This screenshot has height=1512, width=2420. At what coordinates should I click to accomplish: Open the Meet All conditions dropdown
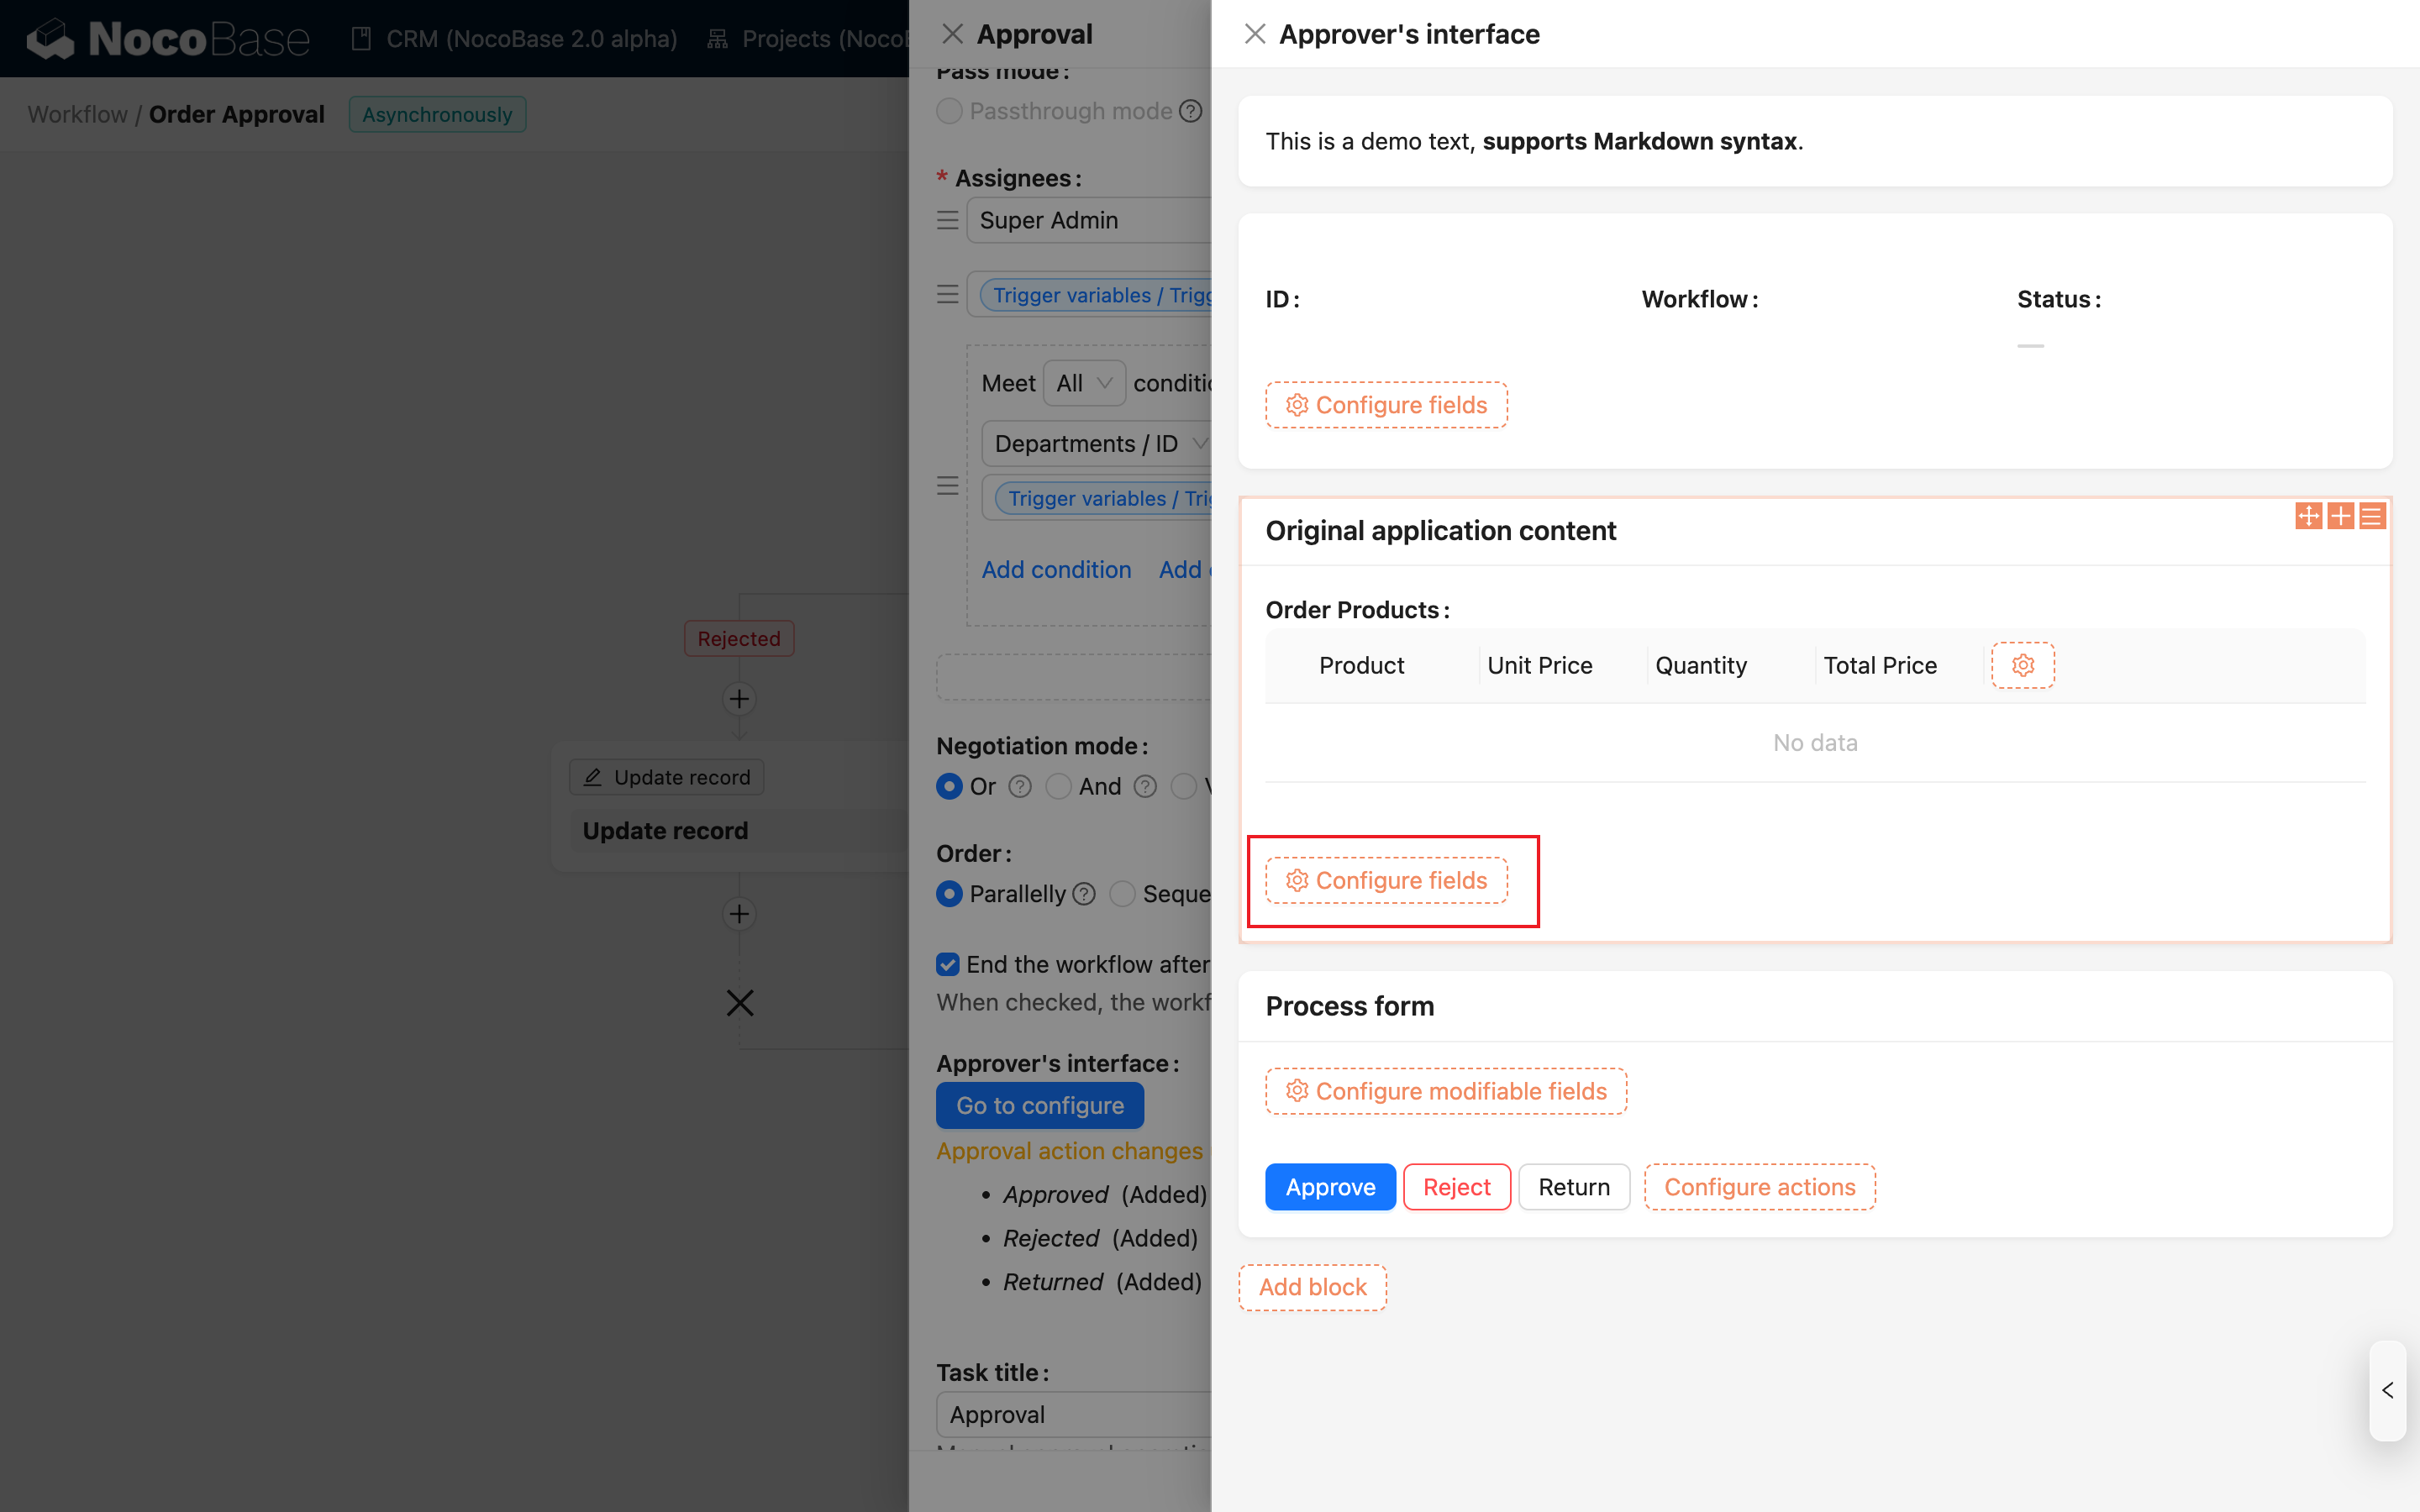pyautogui.click(x=1084, y=383)
